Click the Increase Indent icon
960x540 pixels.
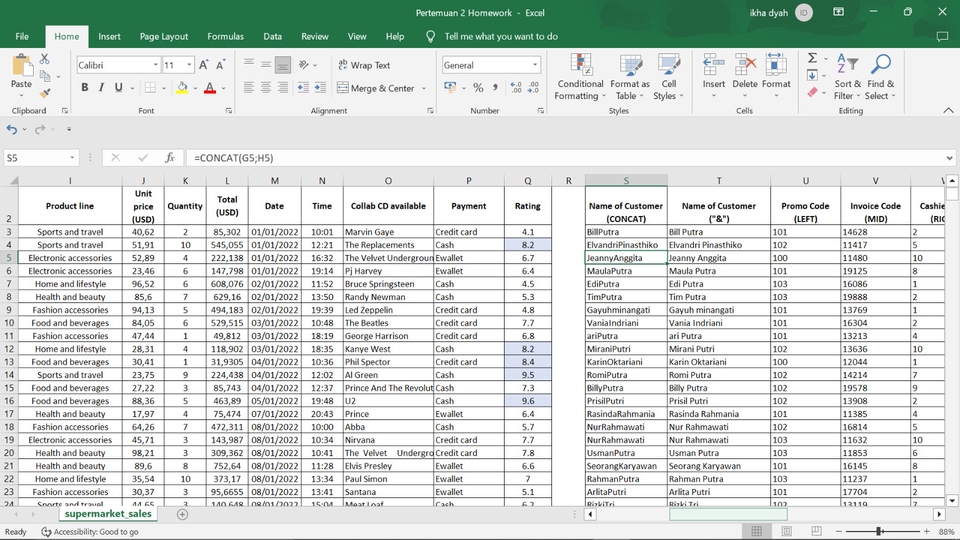[x=320, y=88]
